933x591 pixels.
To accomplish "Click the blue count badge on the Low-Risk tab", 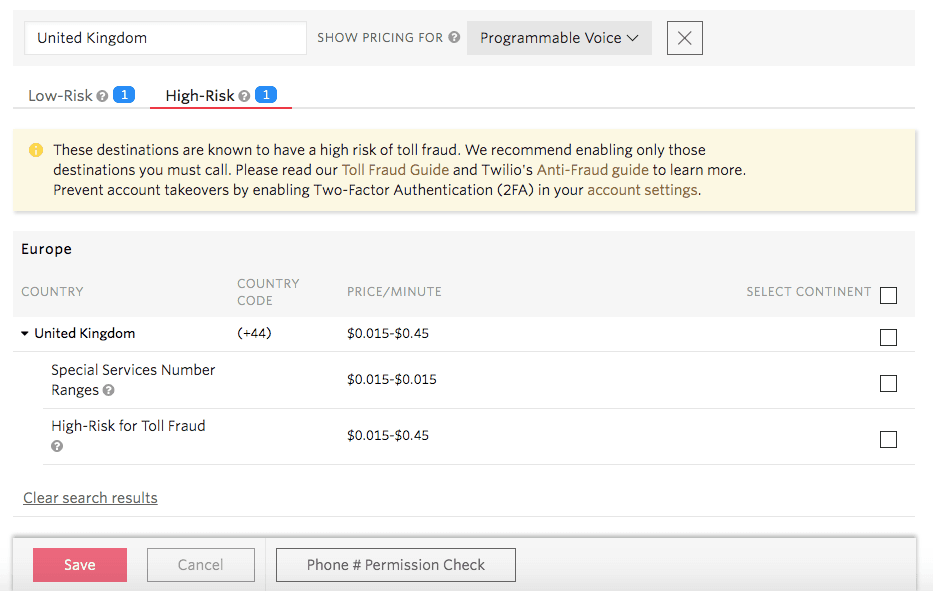I will [x=123, y=94].
